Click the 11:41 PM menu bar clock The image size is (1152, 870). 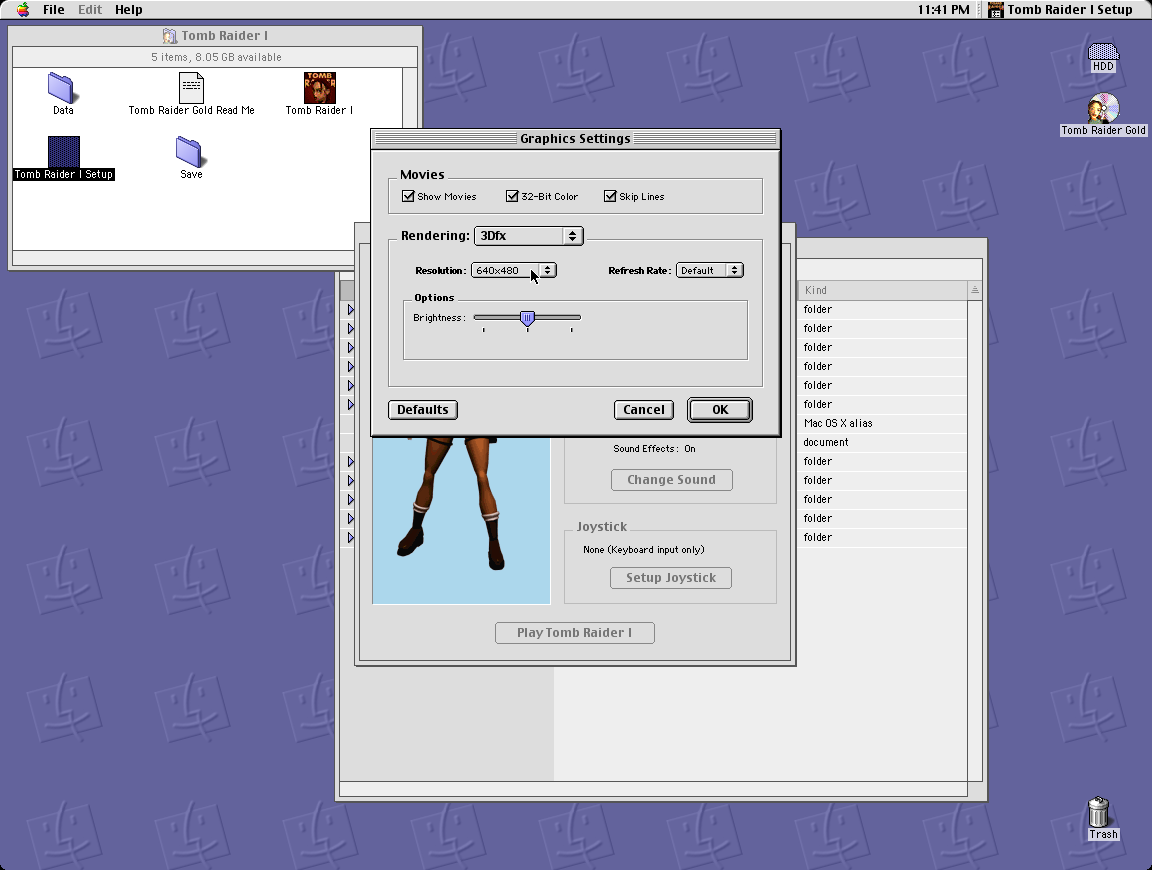(943, 10)
